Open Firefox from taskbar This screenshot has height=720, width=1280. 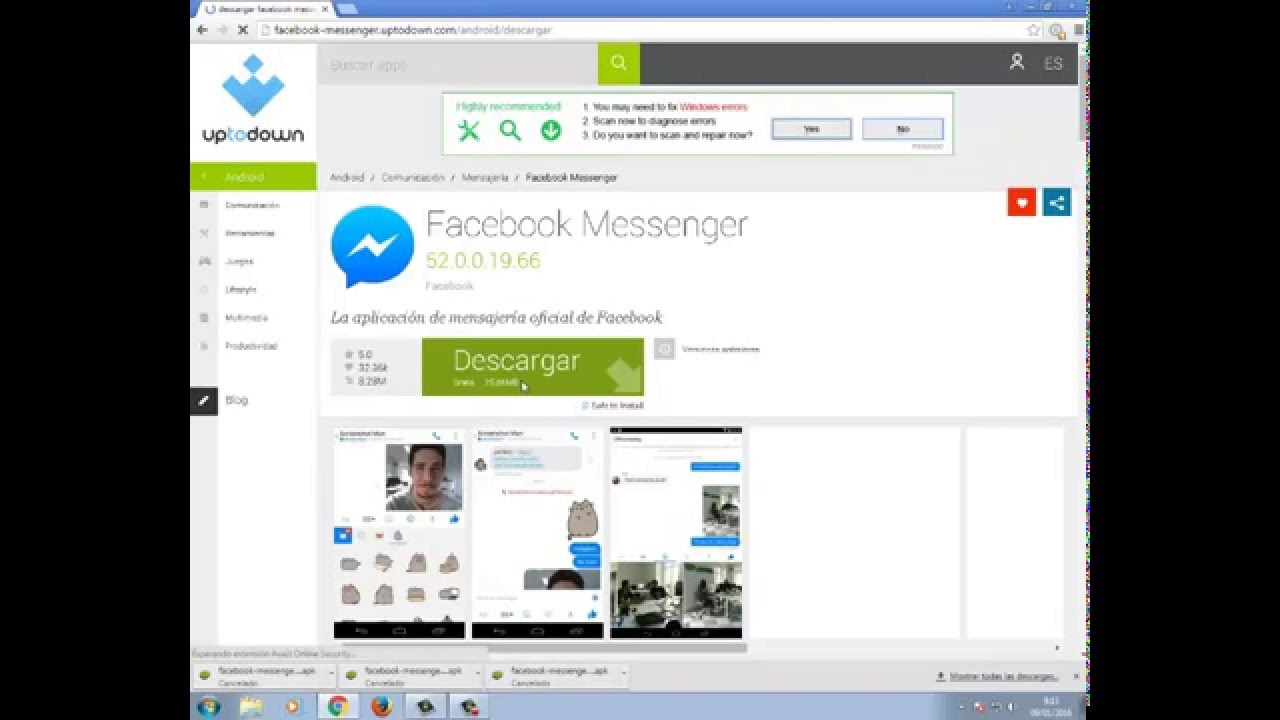(x=381, y=707)
